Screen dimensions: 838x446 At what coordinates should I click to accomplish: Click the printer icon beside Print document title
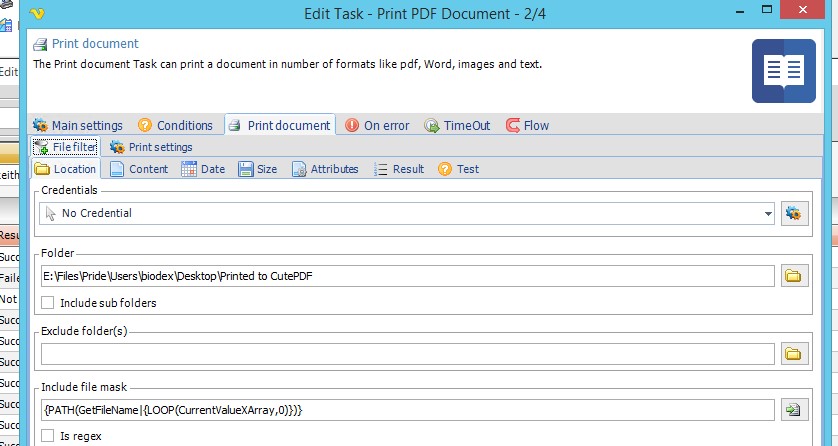40,45
